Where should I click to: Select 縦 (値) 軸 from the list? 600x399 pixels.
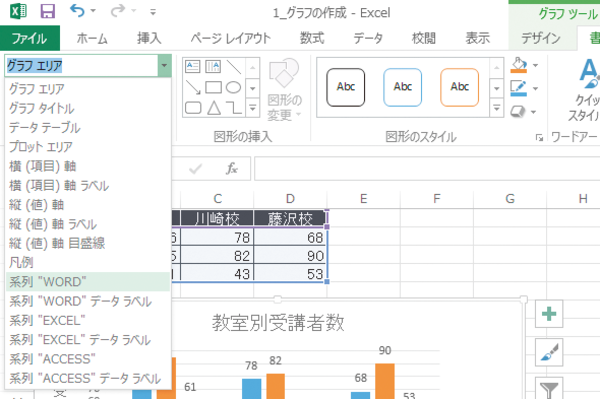(x=88, y=205)
